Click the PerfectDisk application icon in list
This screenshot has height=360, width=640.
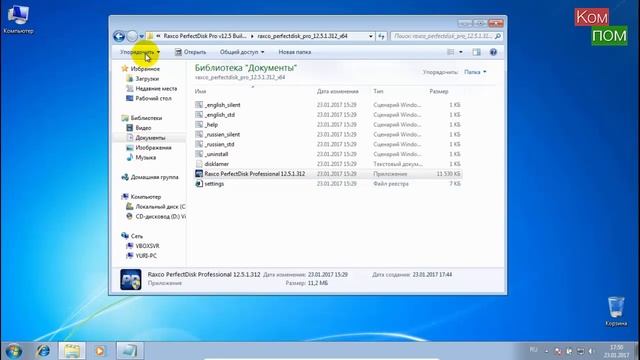point(199,174)
